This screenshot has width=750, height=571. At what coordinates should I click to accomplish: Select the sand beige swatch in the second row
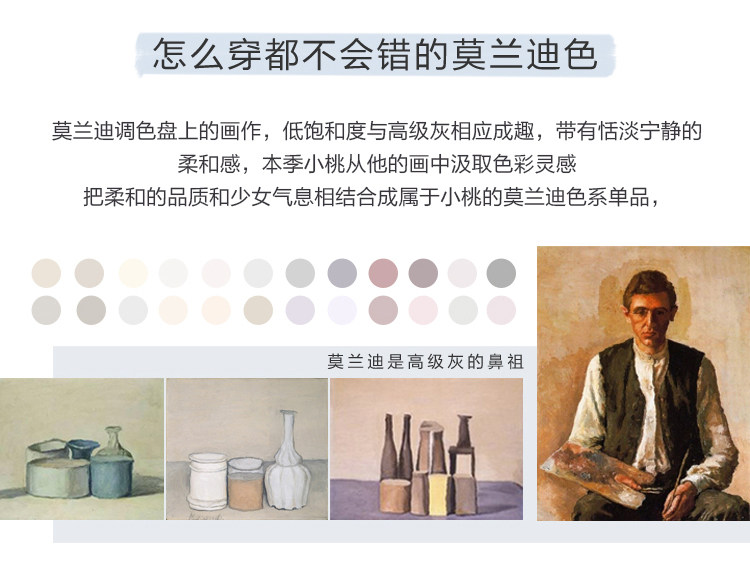pos(258,310)
